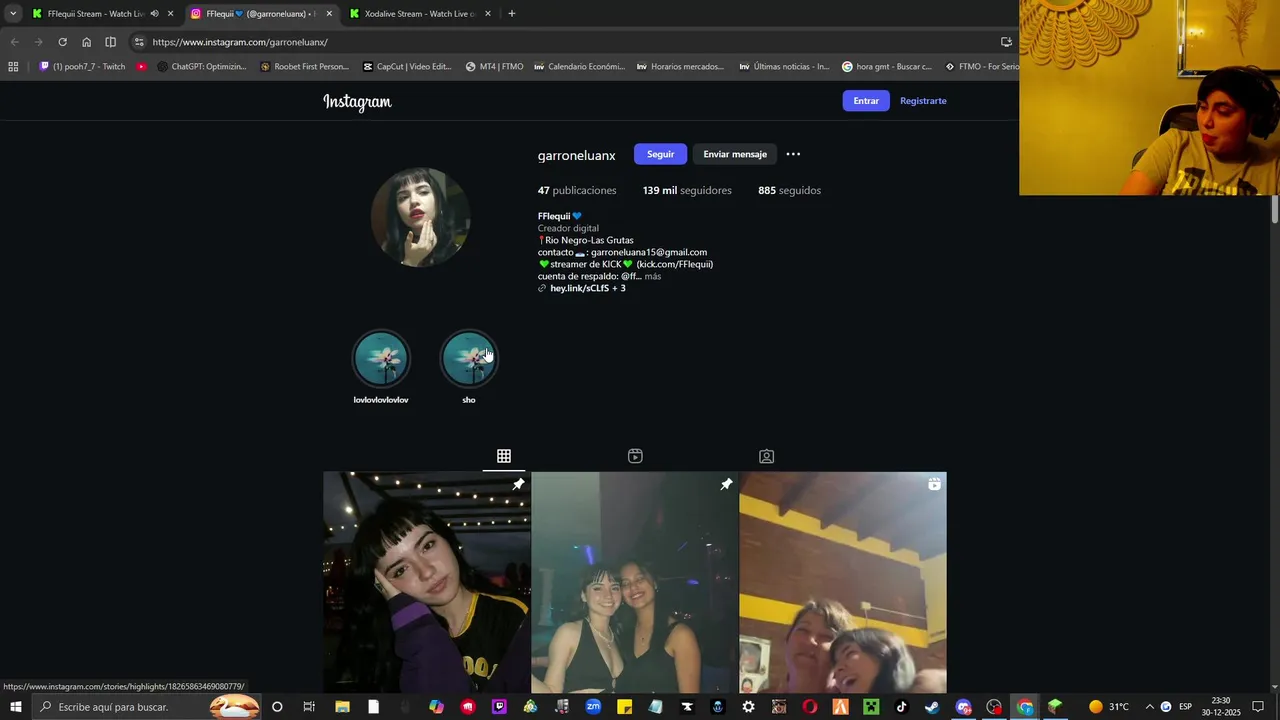Click the taskbar search box

146,707
